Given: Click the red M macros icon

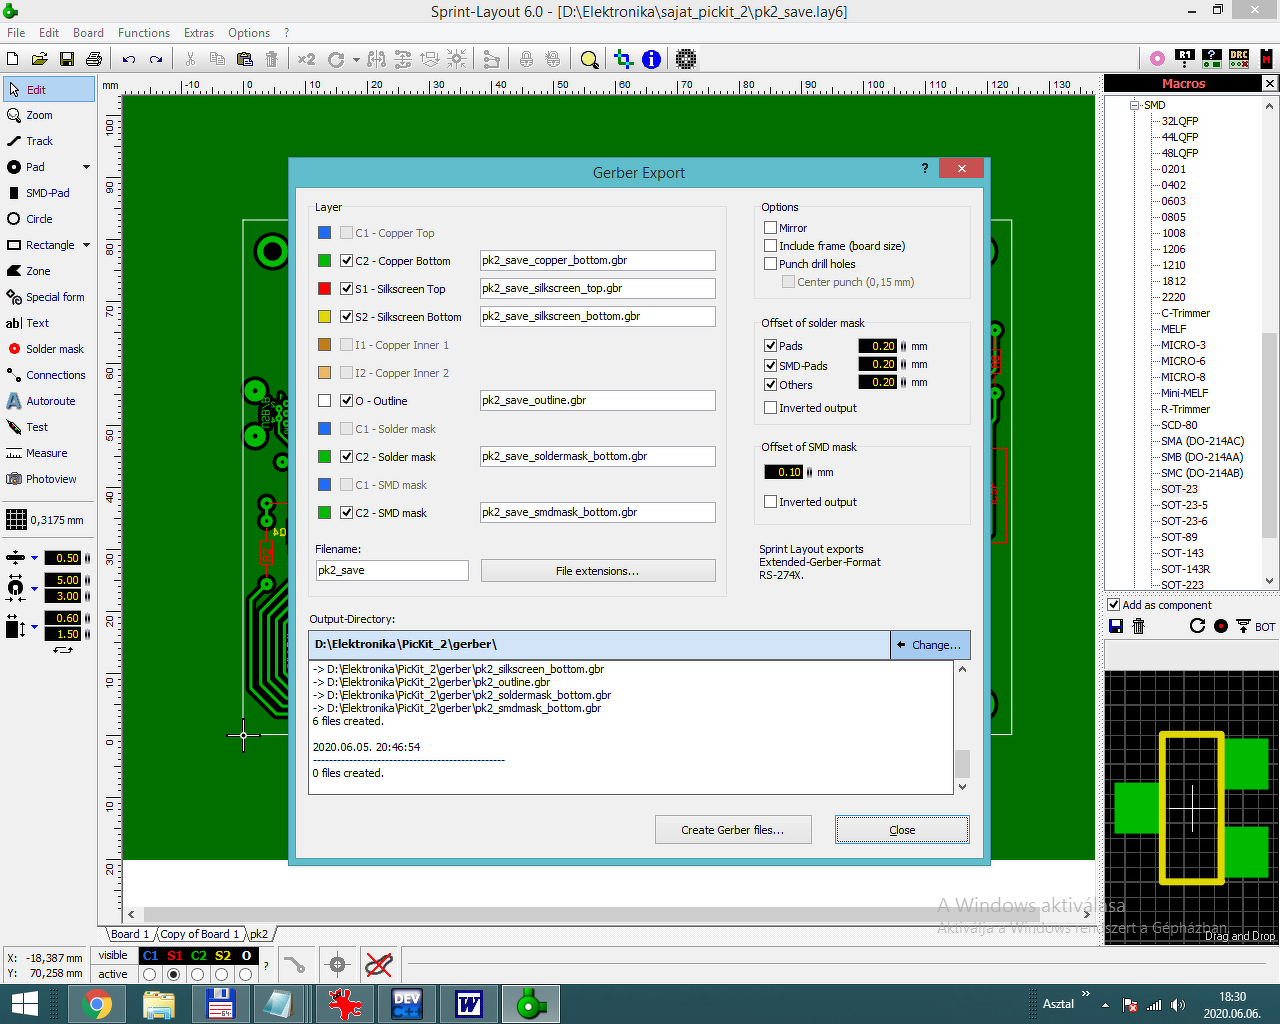Looking at the screenshot, I should [x=1266, y=59].
